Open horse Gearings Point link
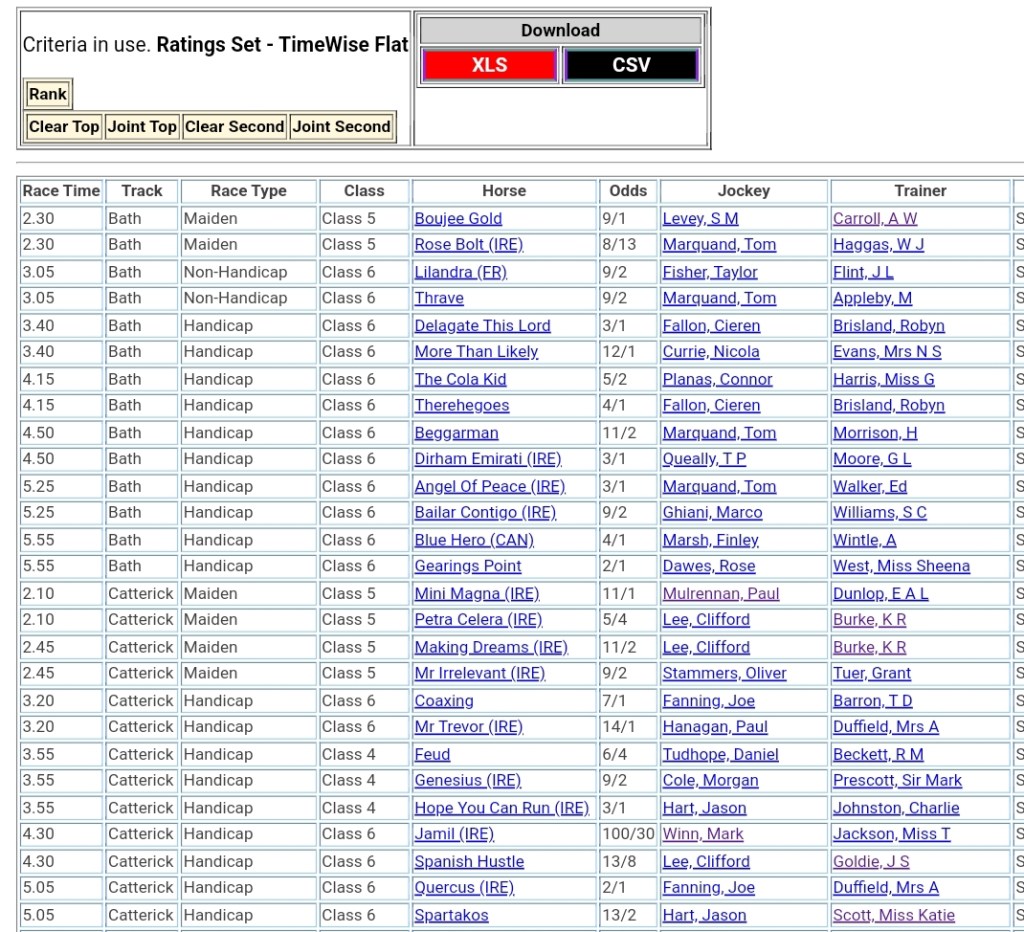 pos(468,566)
